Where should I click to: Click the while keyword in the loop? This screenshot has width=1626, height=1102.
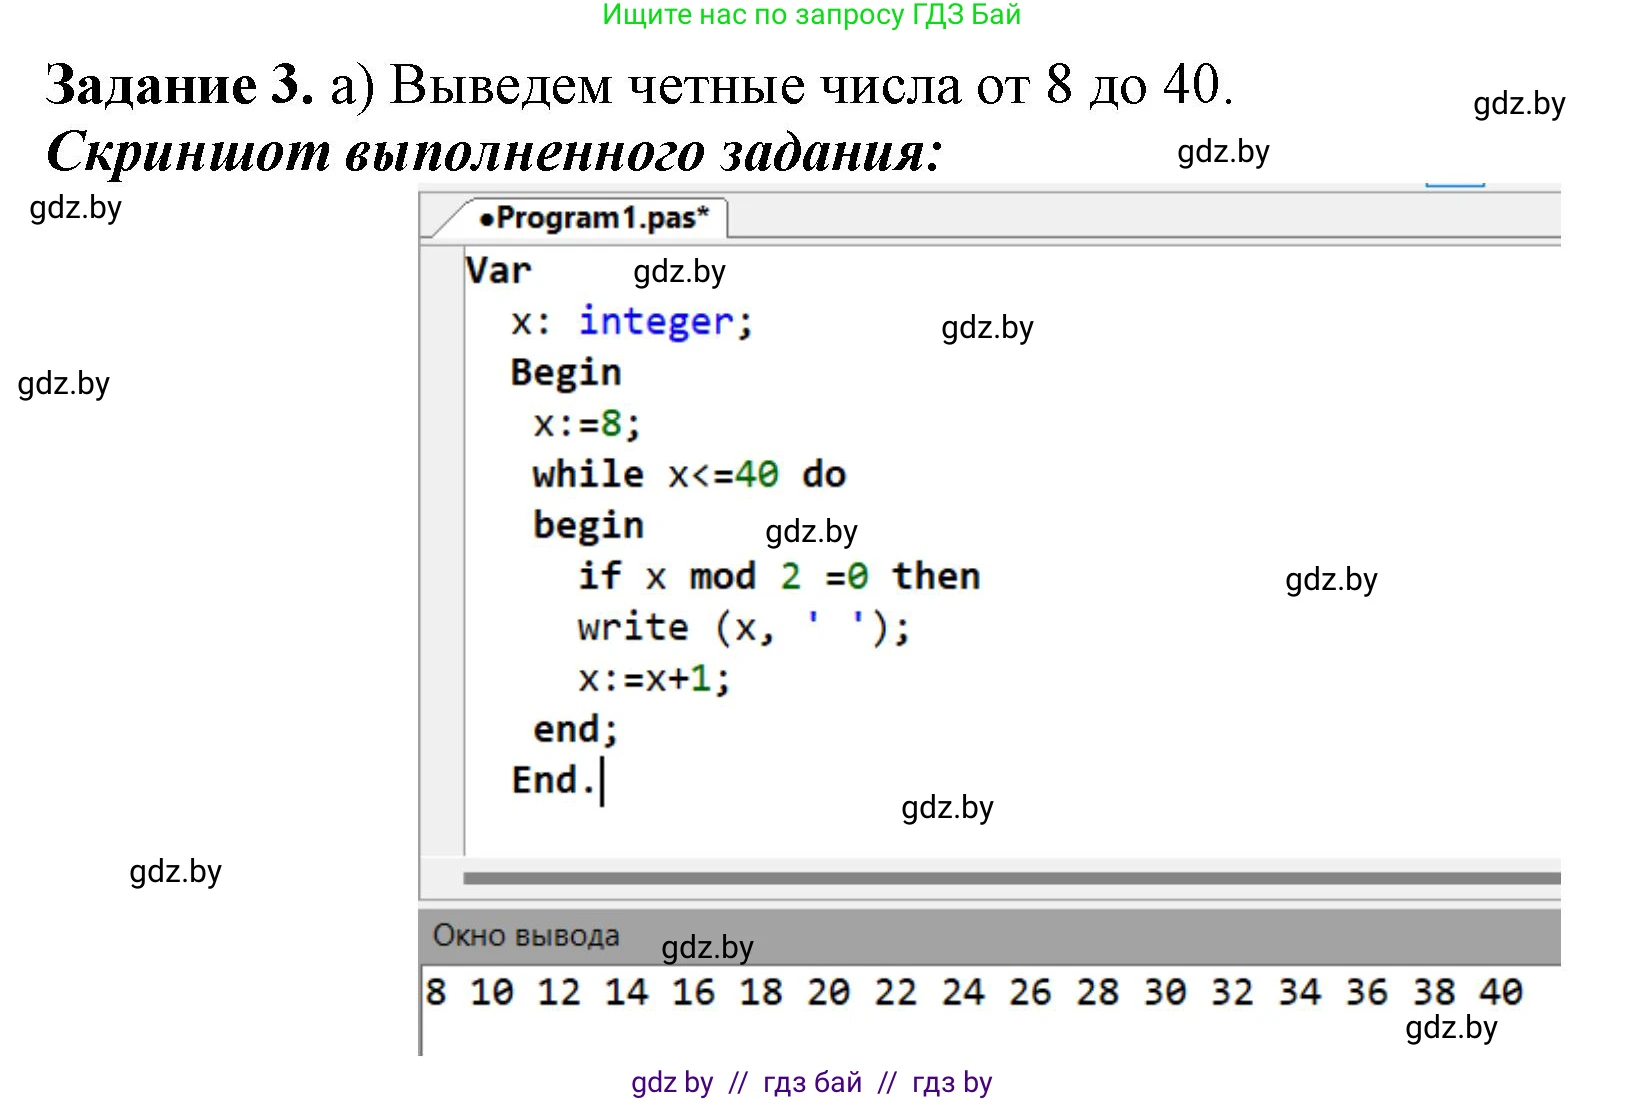(x=588, y=474)
